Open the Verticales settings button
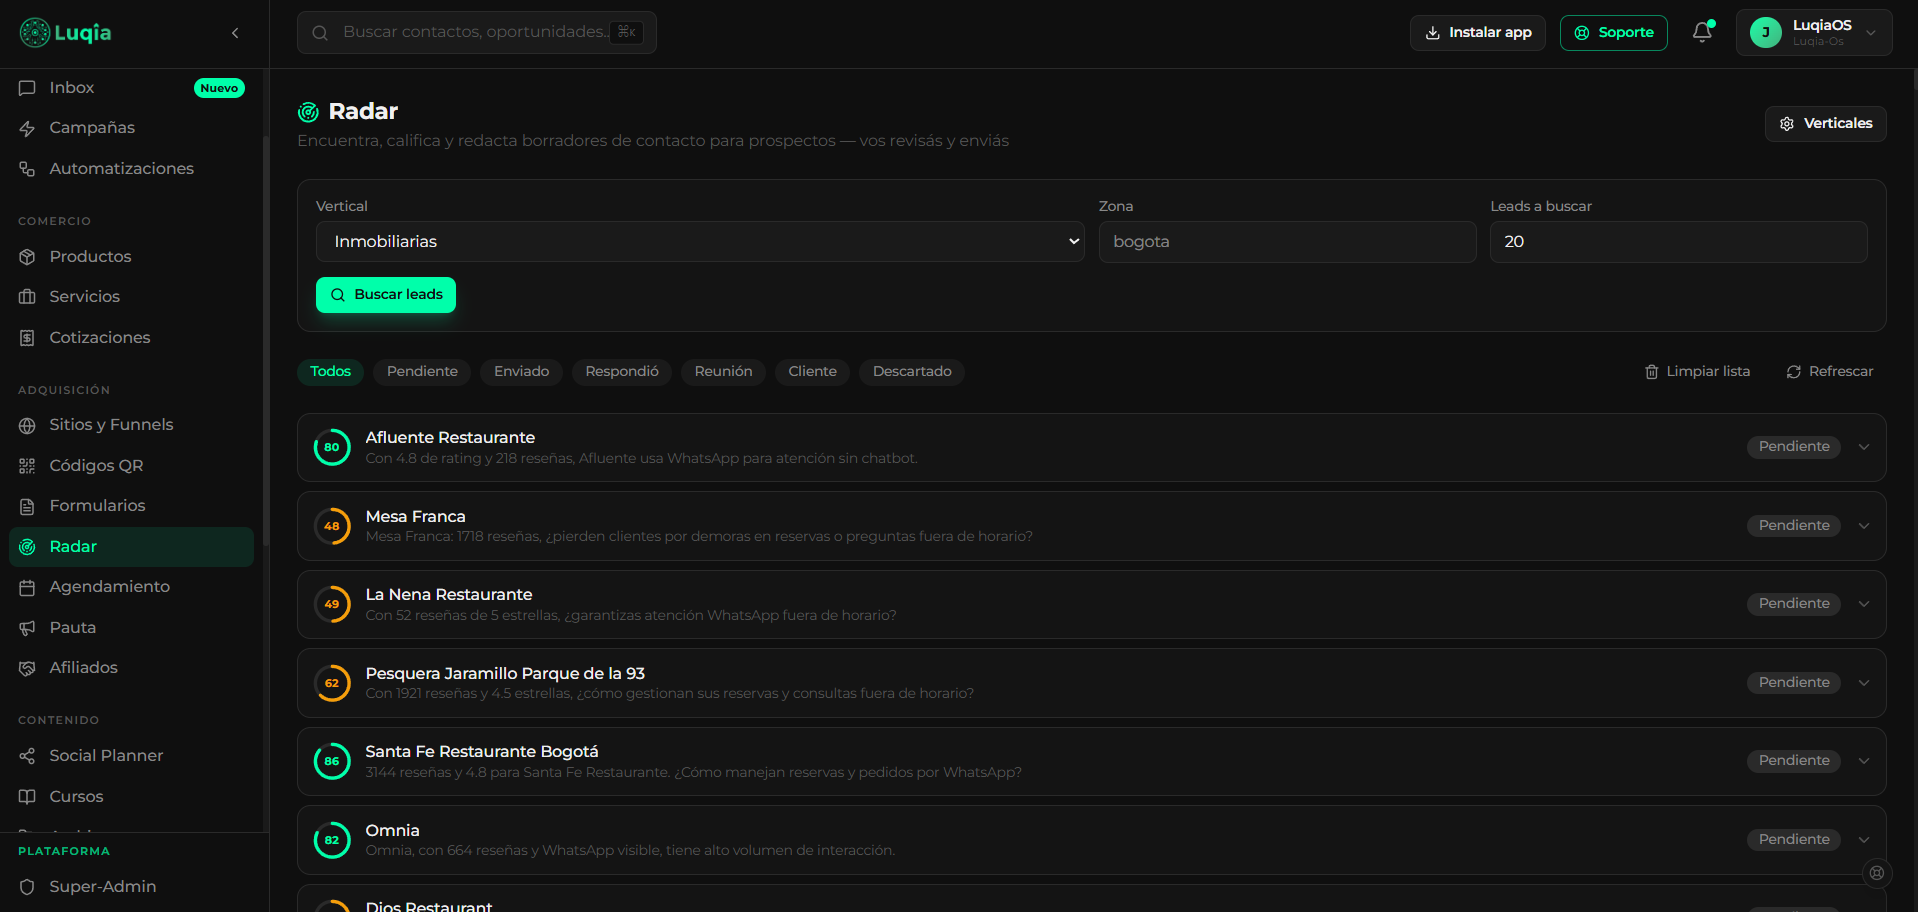The height and width of the screenshot is (912, 1918). point(1825,124)
